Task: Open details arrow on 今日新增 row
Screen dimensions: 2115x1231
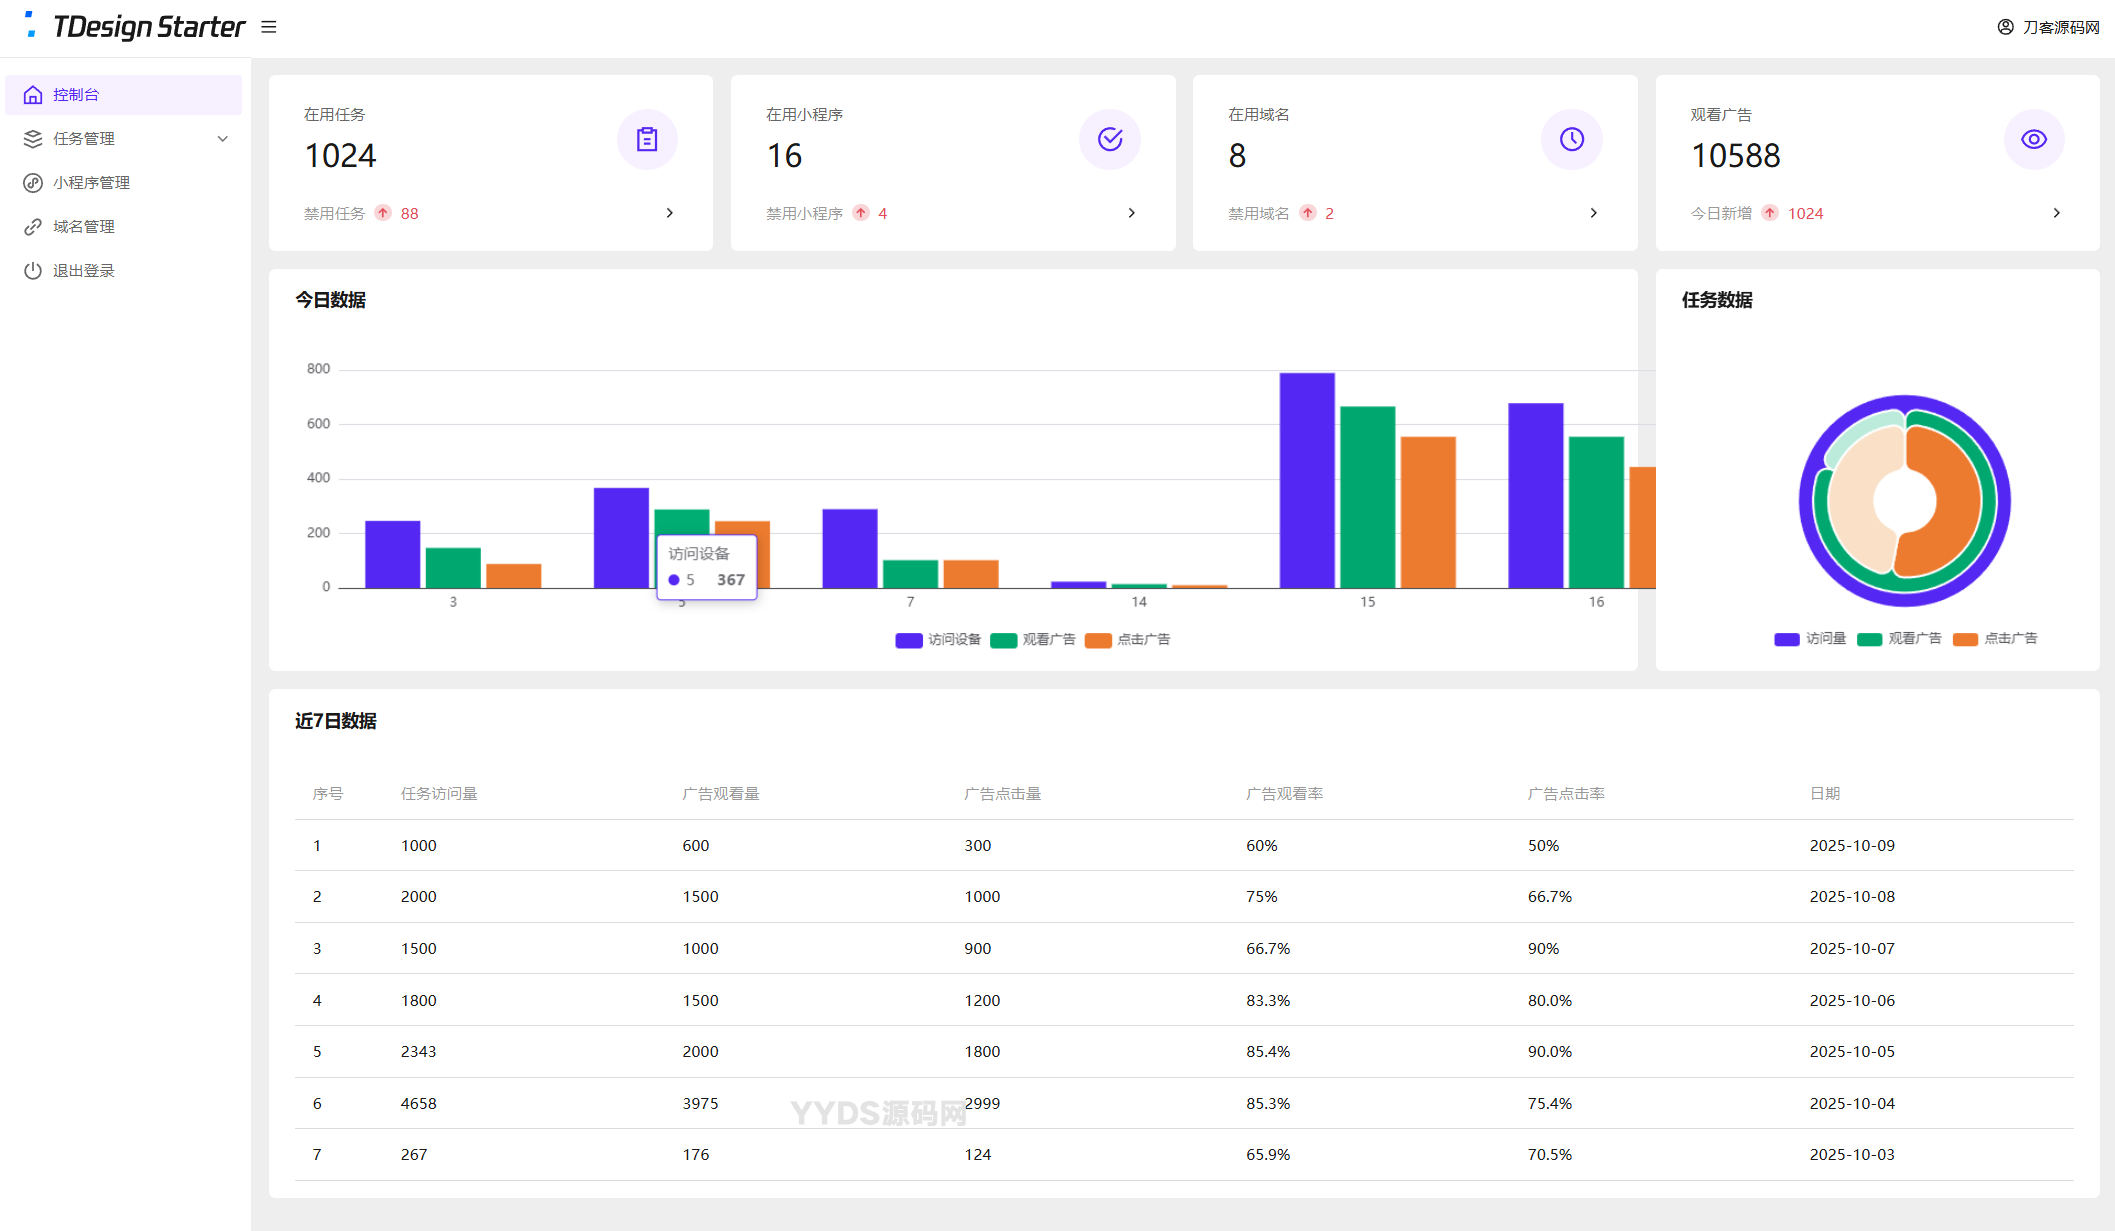Action: (2056, 213)
